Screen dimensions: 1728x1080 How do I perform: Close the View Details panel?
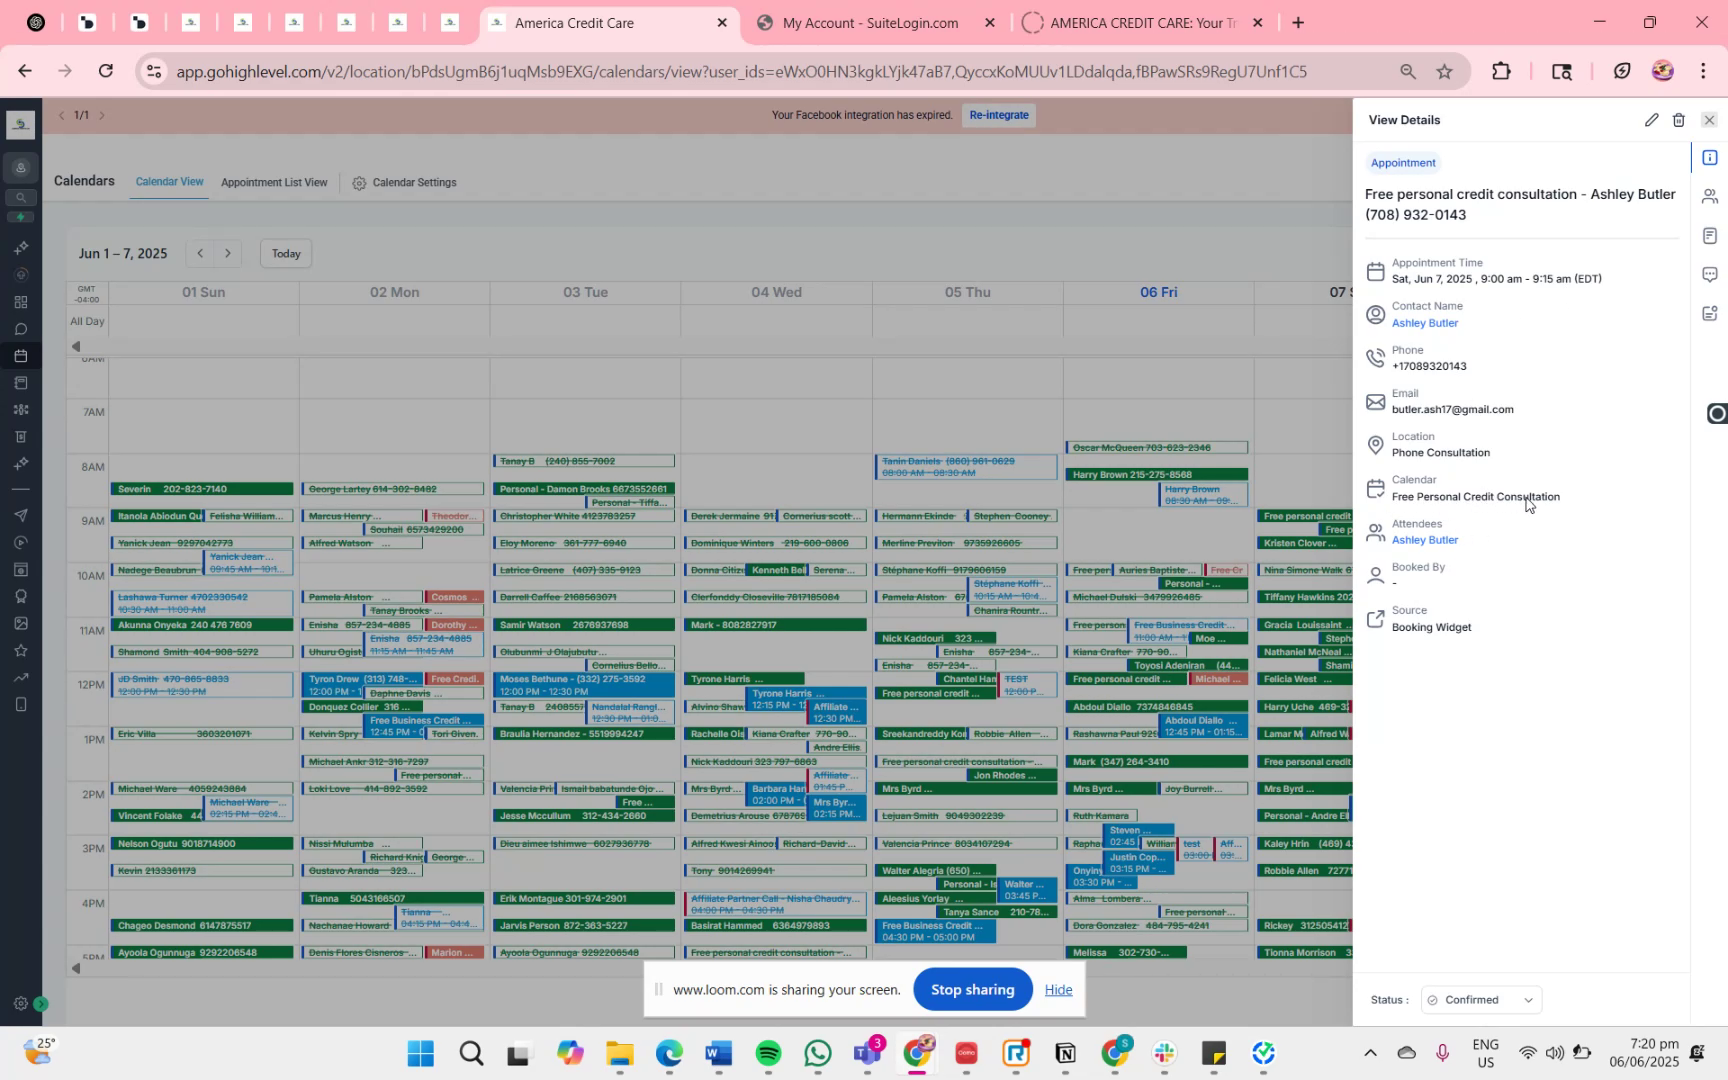pos(1709,120)
